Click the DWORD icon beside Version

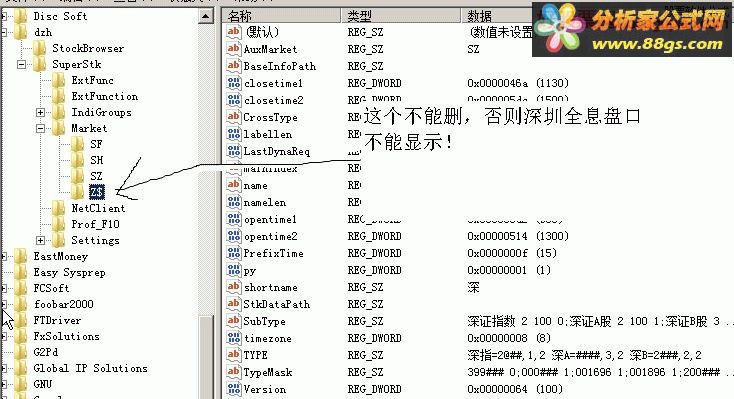(234, 389)
